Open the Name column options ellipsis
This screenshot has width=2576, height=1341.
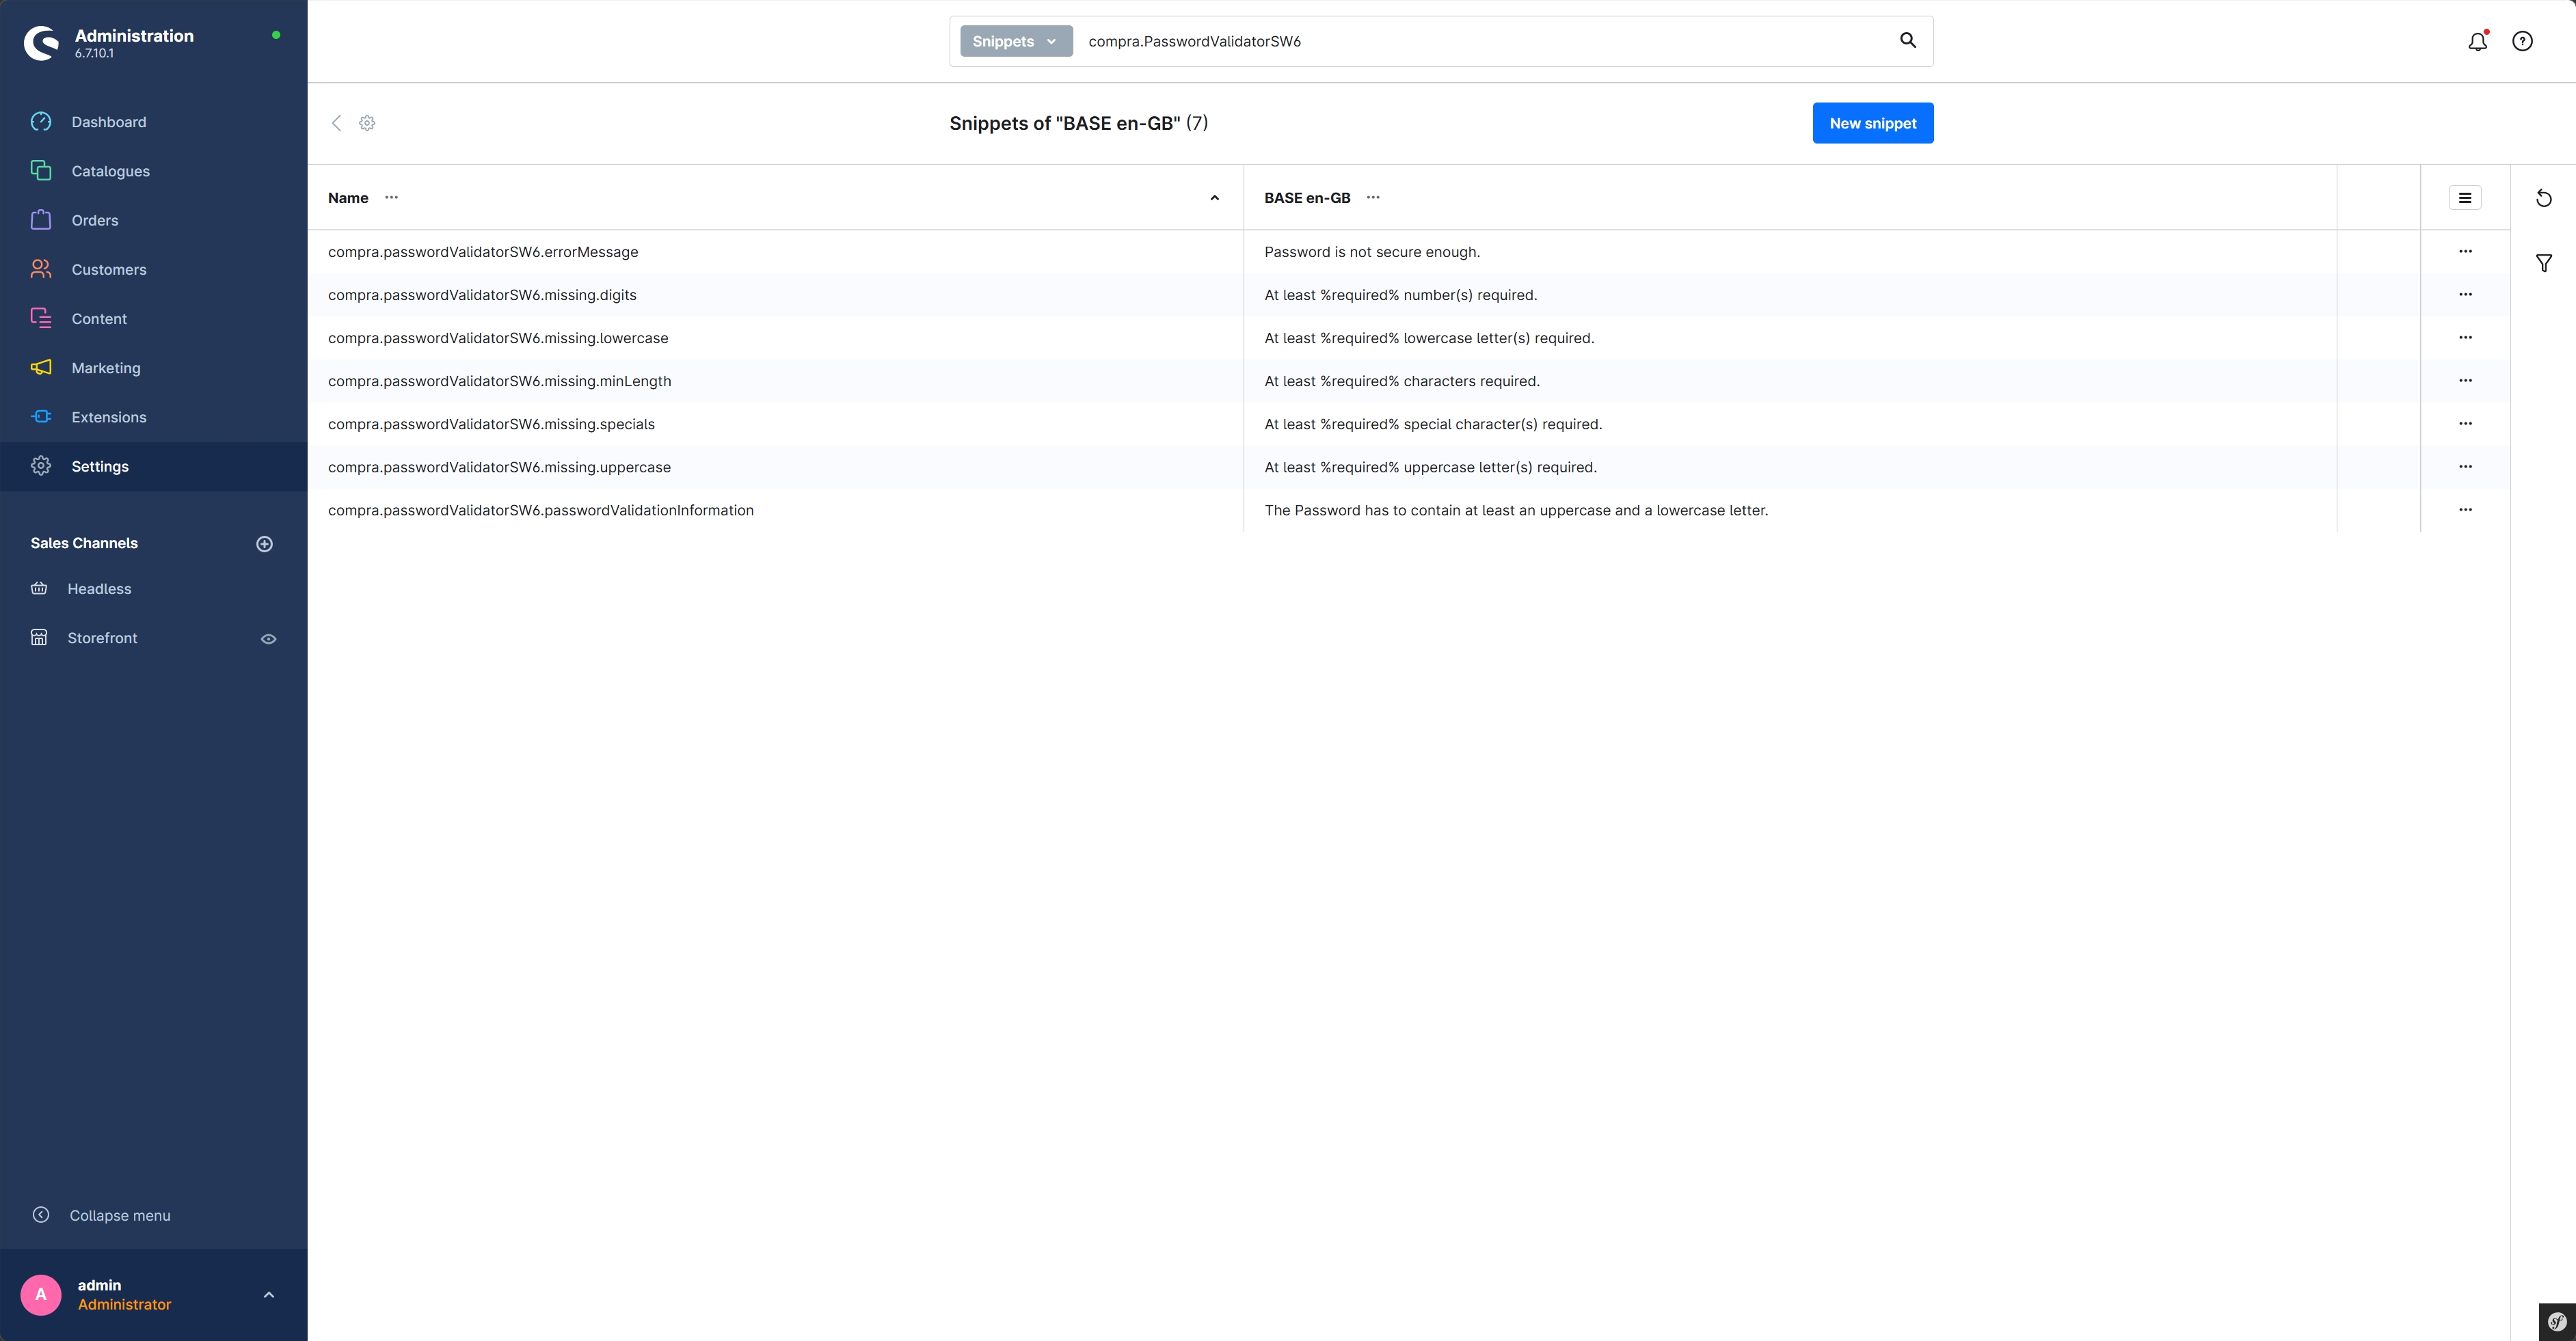point(391,198)
